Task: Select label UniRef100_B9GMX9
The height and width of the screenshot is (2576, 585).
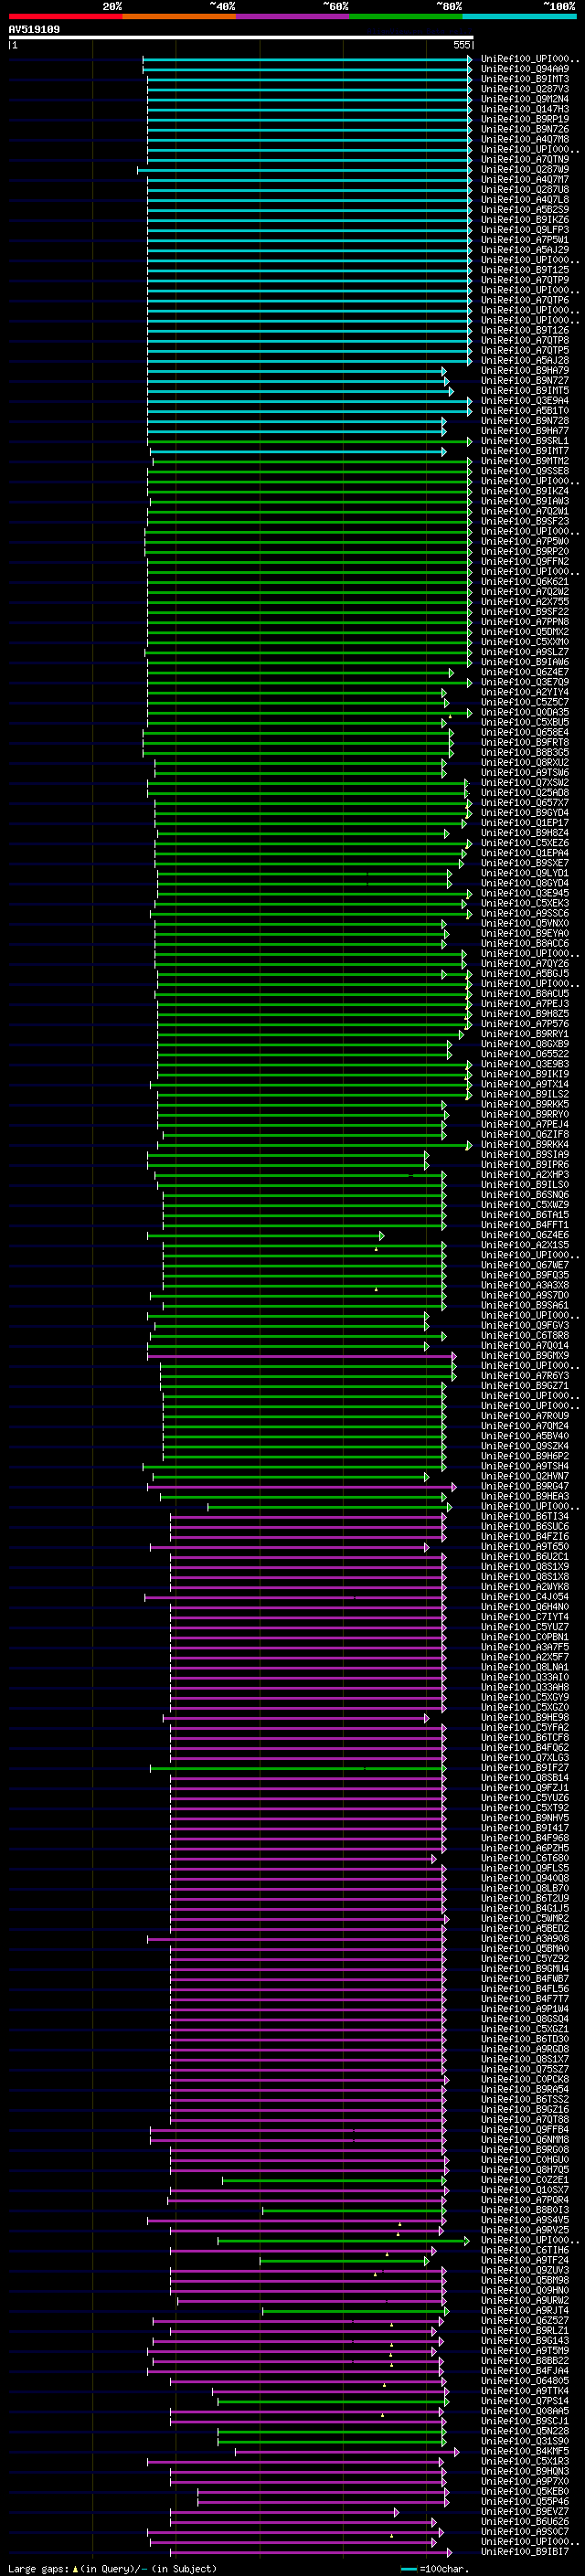Action: (525, 1356)
